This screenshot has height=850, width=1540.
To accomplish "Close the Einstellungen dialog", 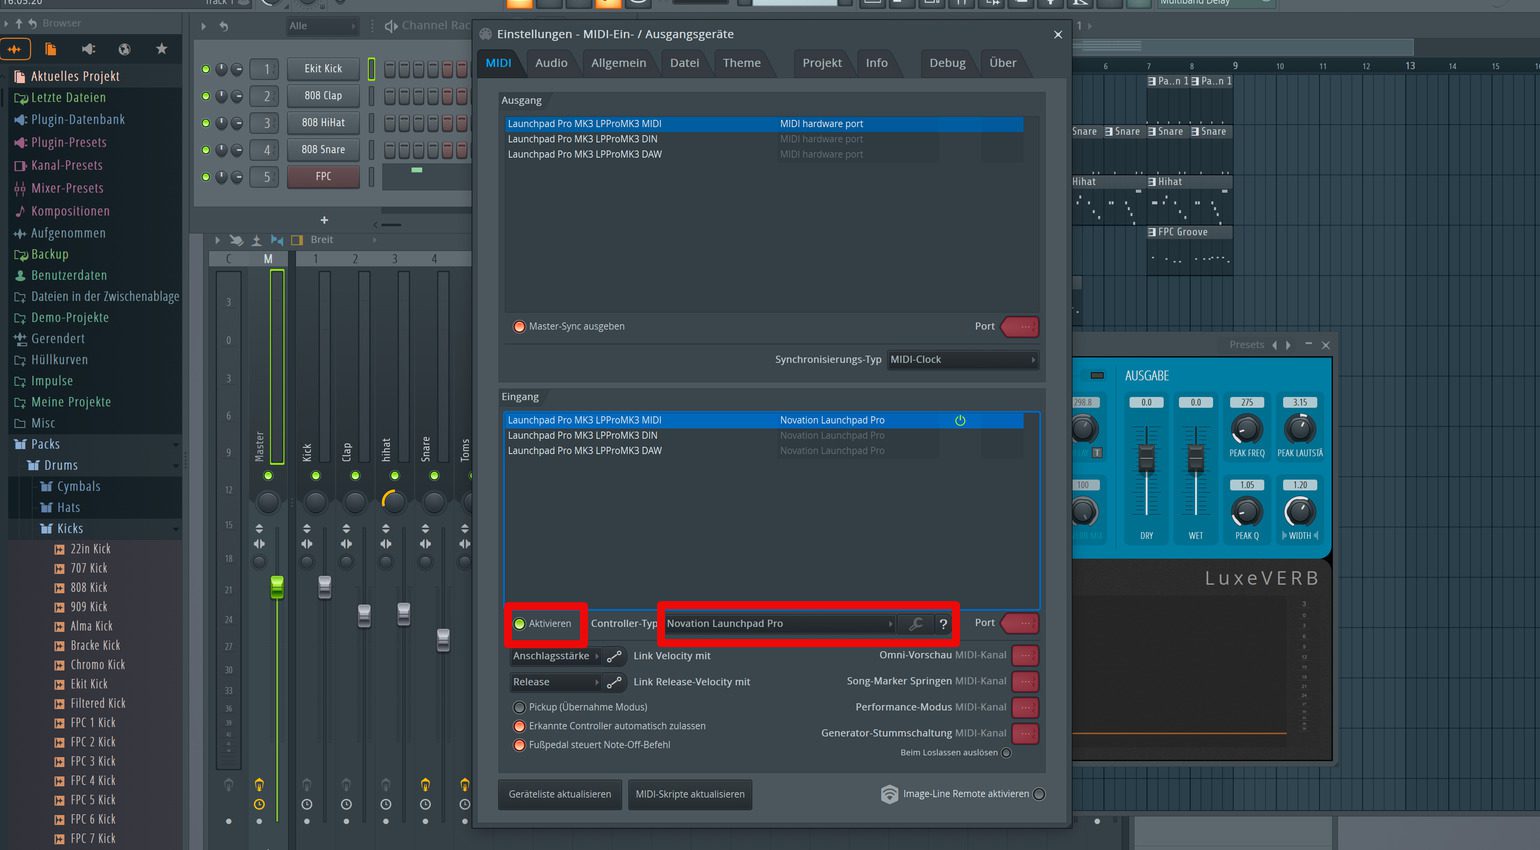I will tap(1058, 34).
